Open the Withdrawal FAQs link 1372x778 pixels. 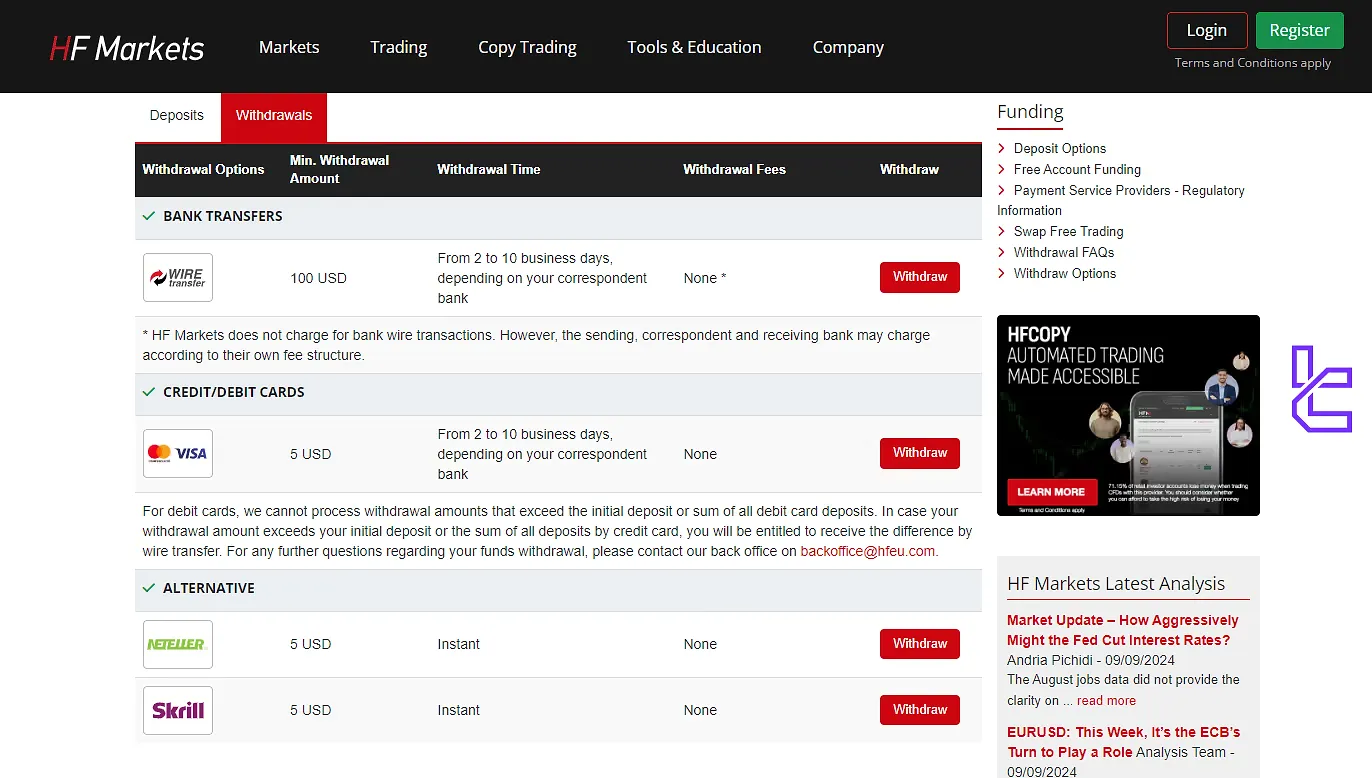1064,252
